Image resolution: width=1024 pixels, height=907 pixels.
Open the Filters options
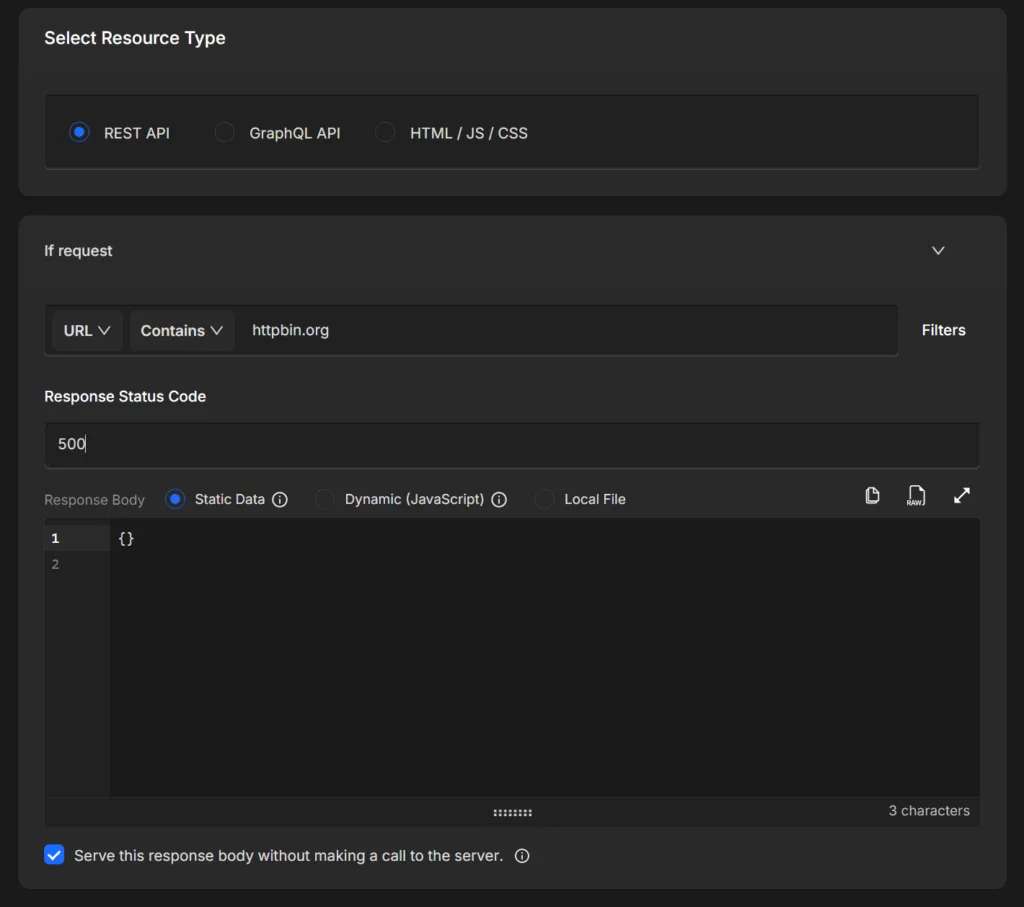943,330
